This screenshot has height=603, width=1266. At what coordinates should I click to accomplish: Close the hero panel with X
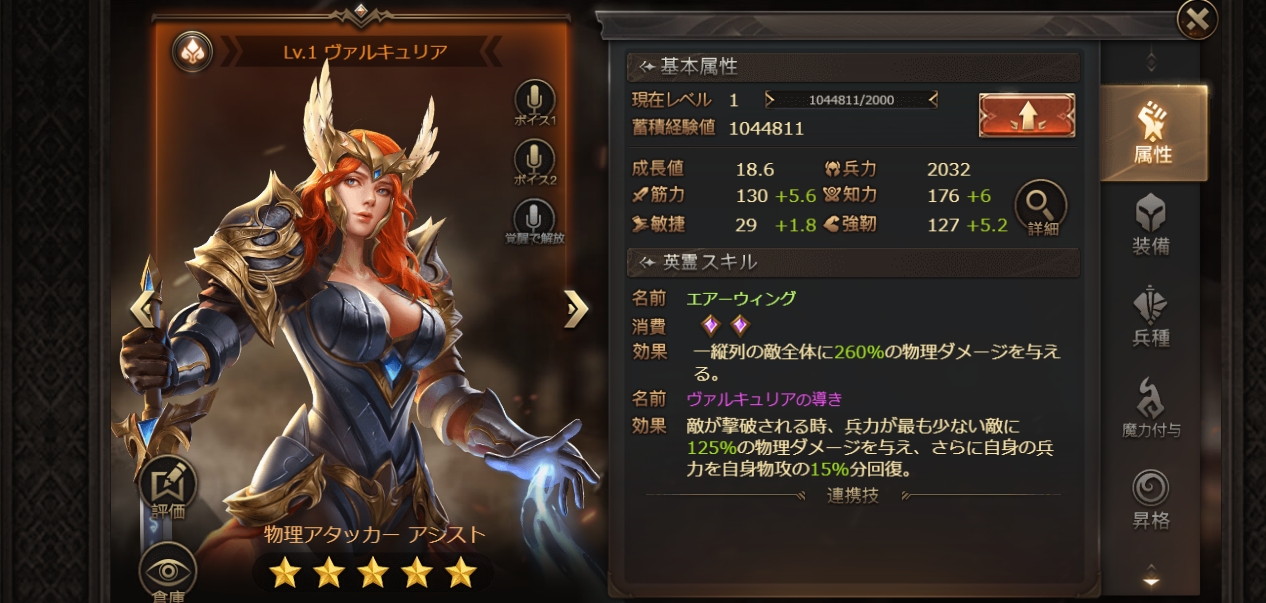click(x=1197, y=19)
